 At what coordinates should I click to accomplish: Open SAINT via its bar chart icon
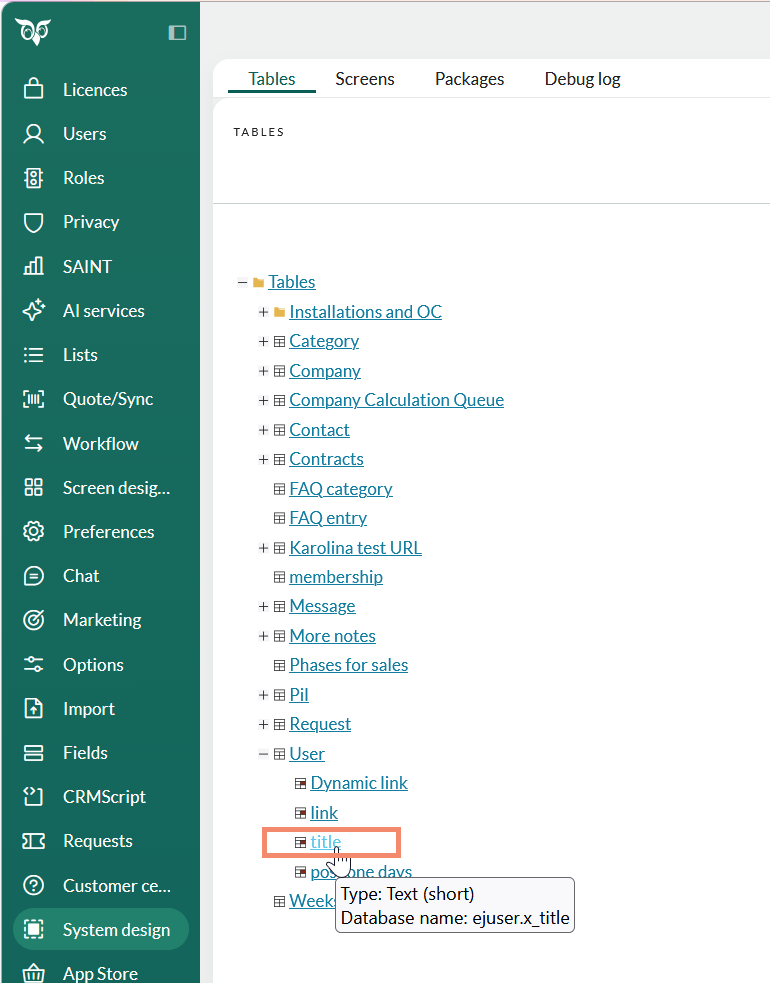point(34,266)
